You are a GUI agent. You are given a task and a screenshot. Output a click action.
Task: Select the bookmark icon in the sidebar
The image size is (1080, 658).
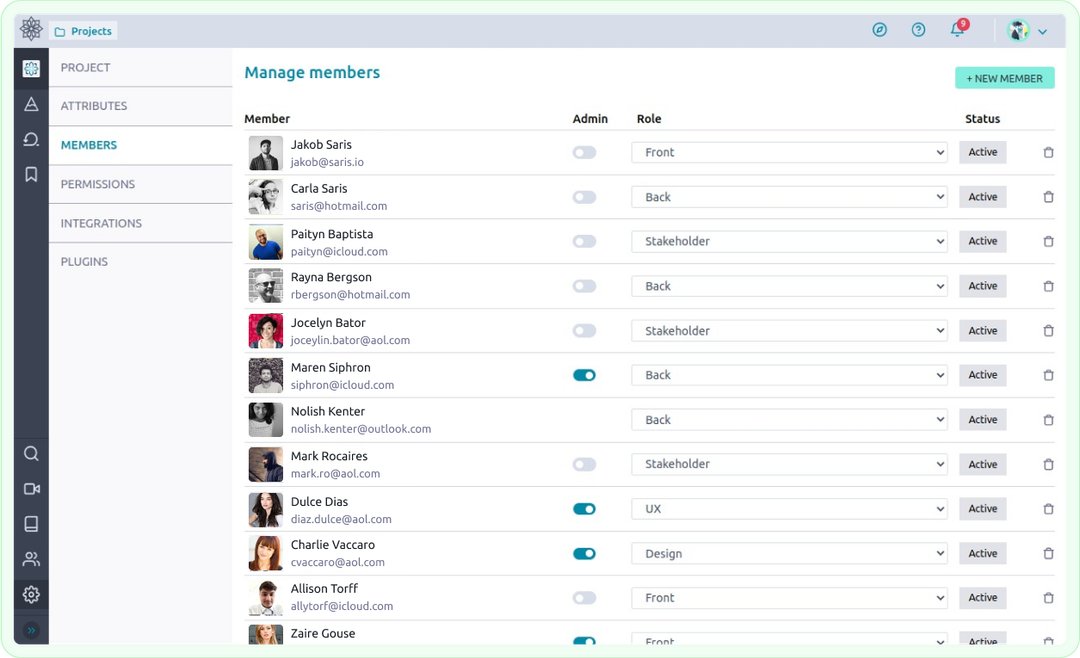[31, 174]
